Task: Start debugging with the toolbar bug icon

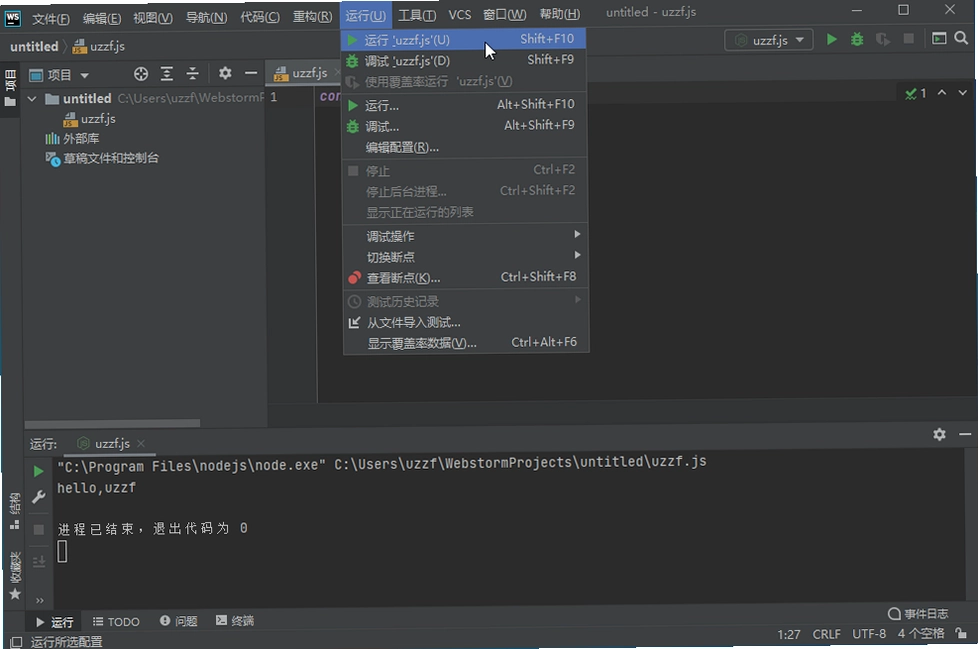Action: click(x=857, y=40)
